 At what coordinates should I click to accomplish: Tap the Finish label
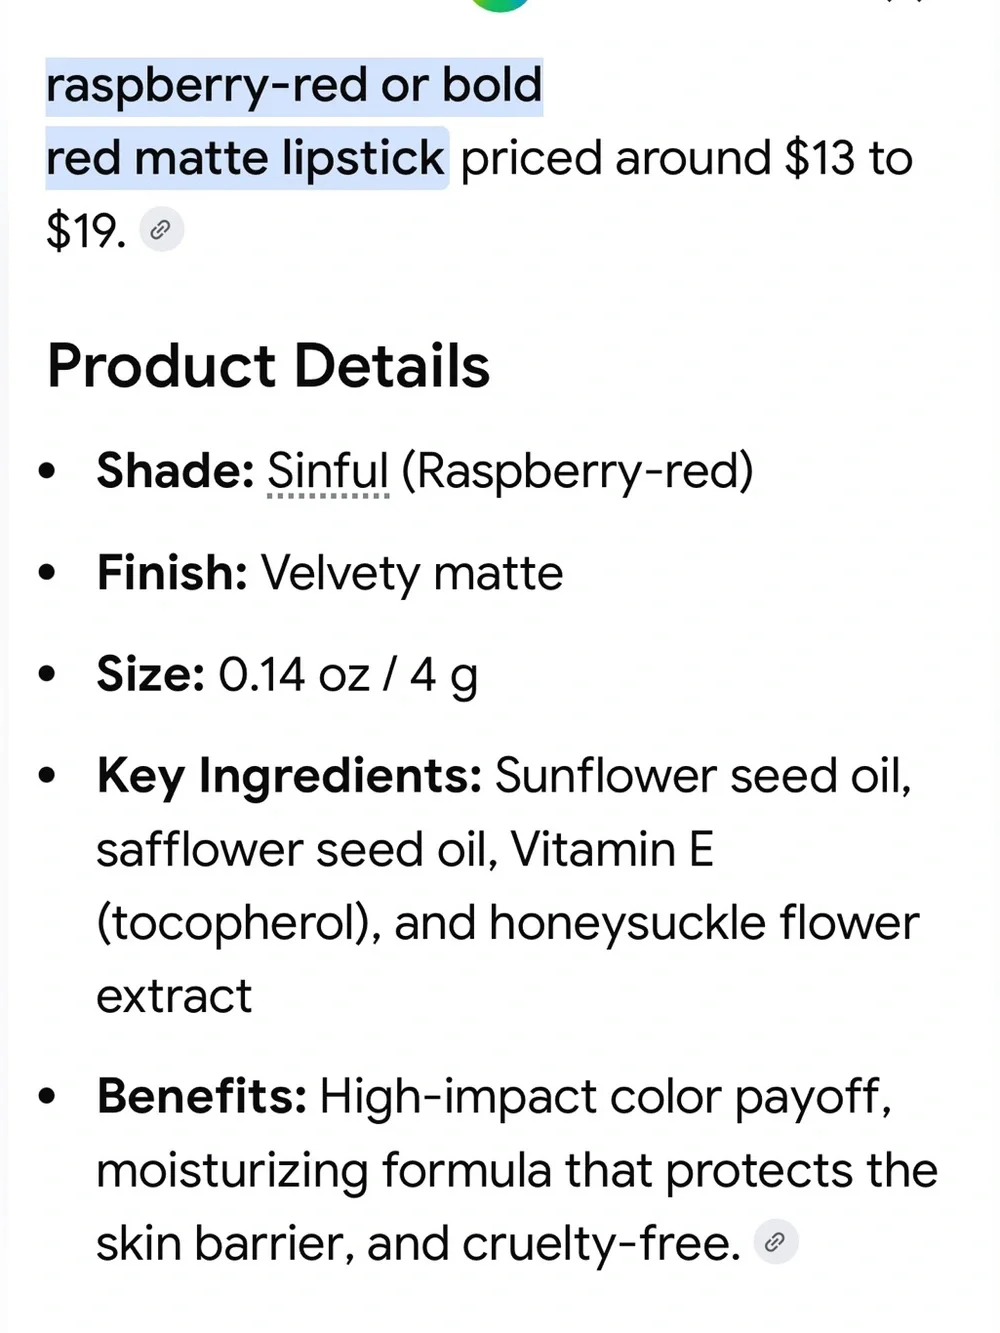(172, 573)
